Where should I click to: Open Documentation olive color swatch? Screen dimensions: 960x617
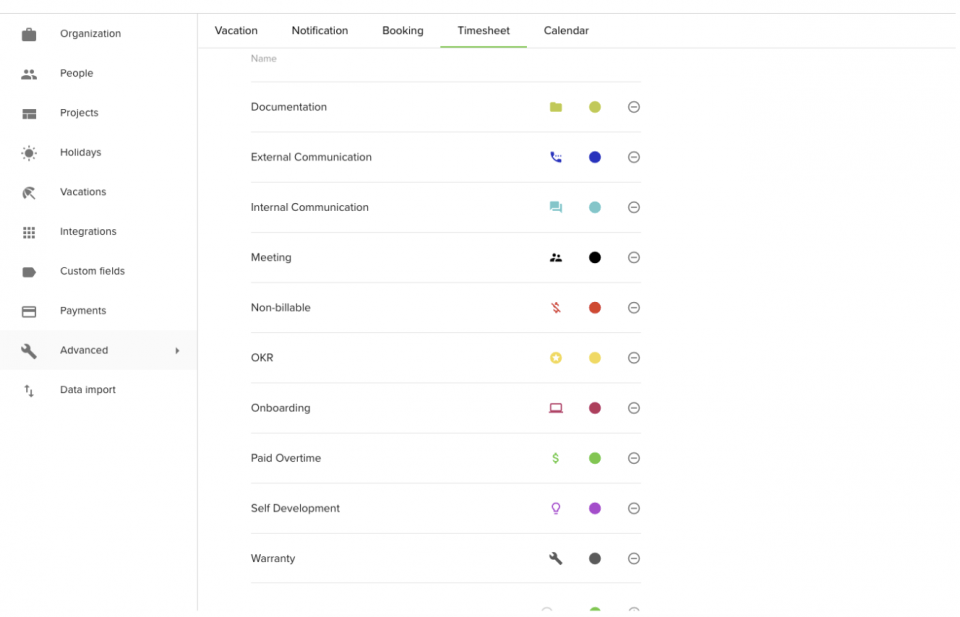tap(594, 107)
